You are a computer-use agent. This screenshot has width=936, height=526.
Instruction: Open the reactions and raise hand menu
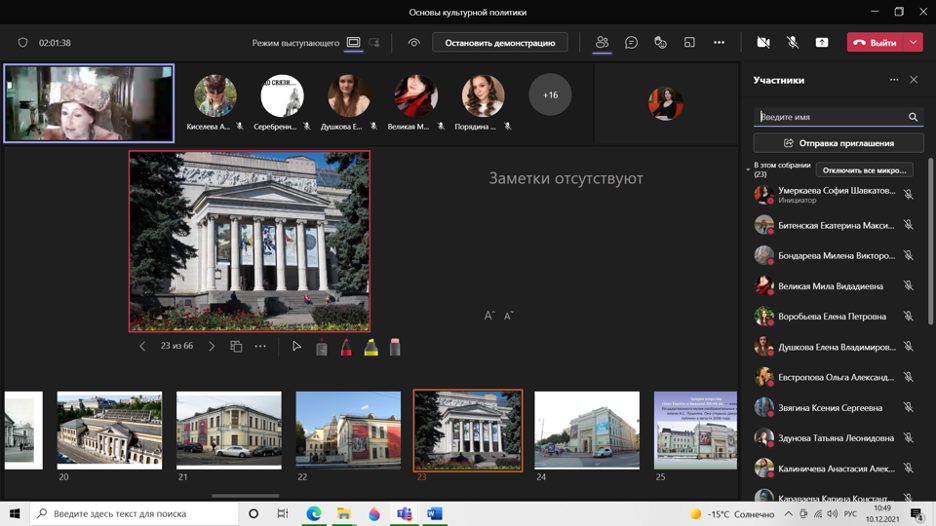coord(660,43)
